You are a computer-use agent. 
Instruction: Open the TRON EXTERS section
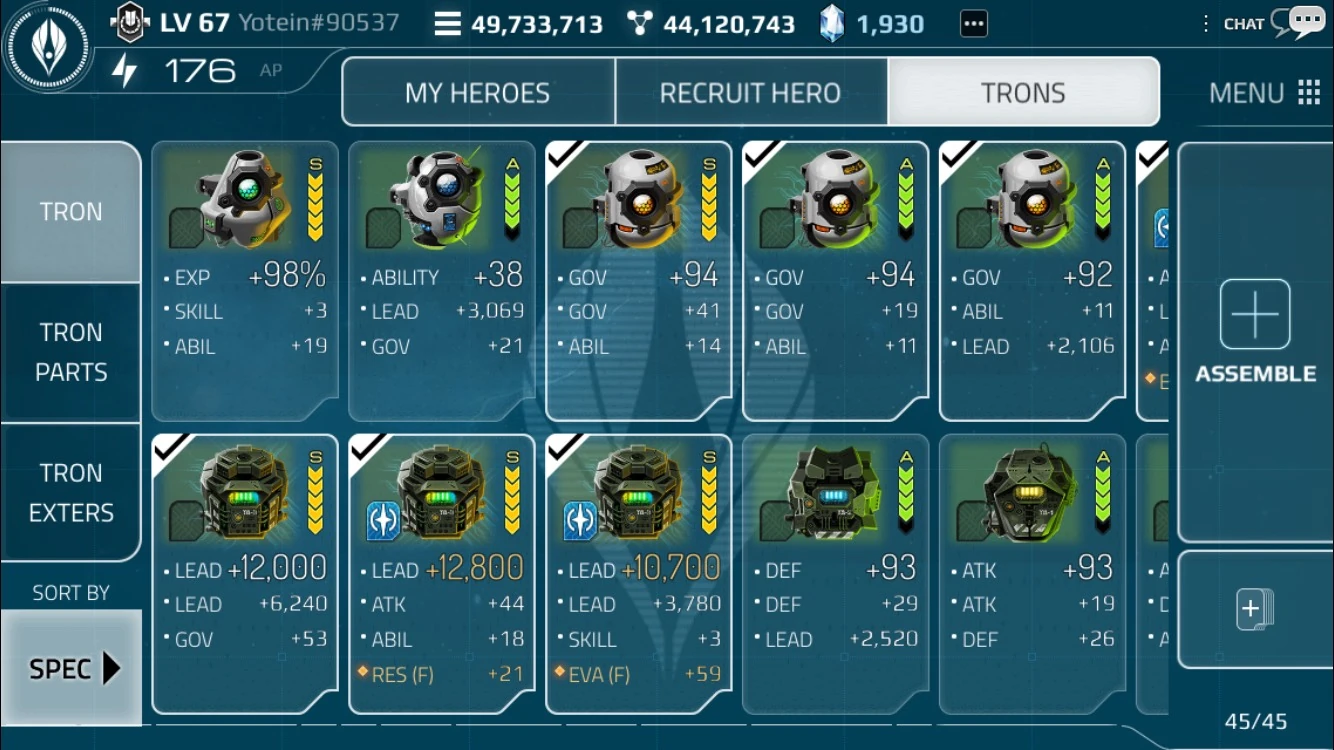click(x=71, y=492)
